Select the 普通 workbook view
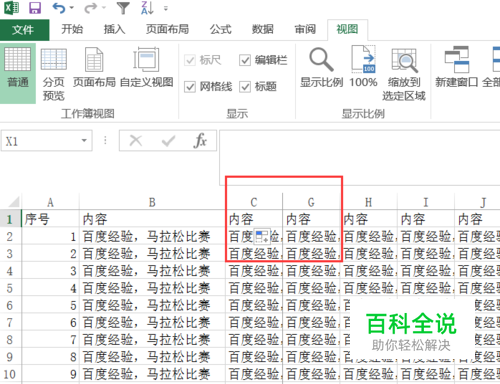500x384 pixels. coord(18,73)
